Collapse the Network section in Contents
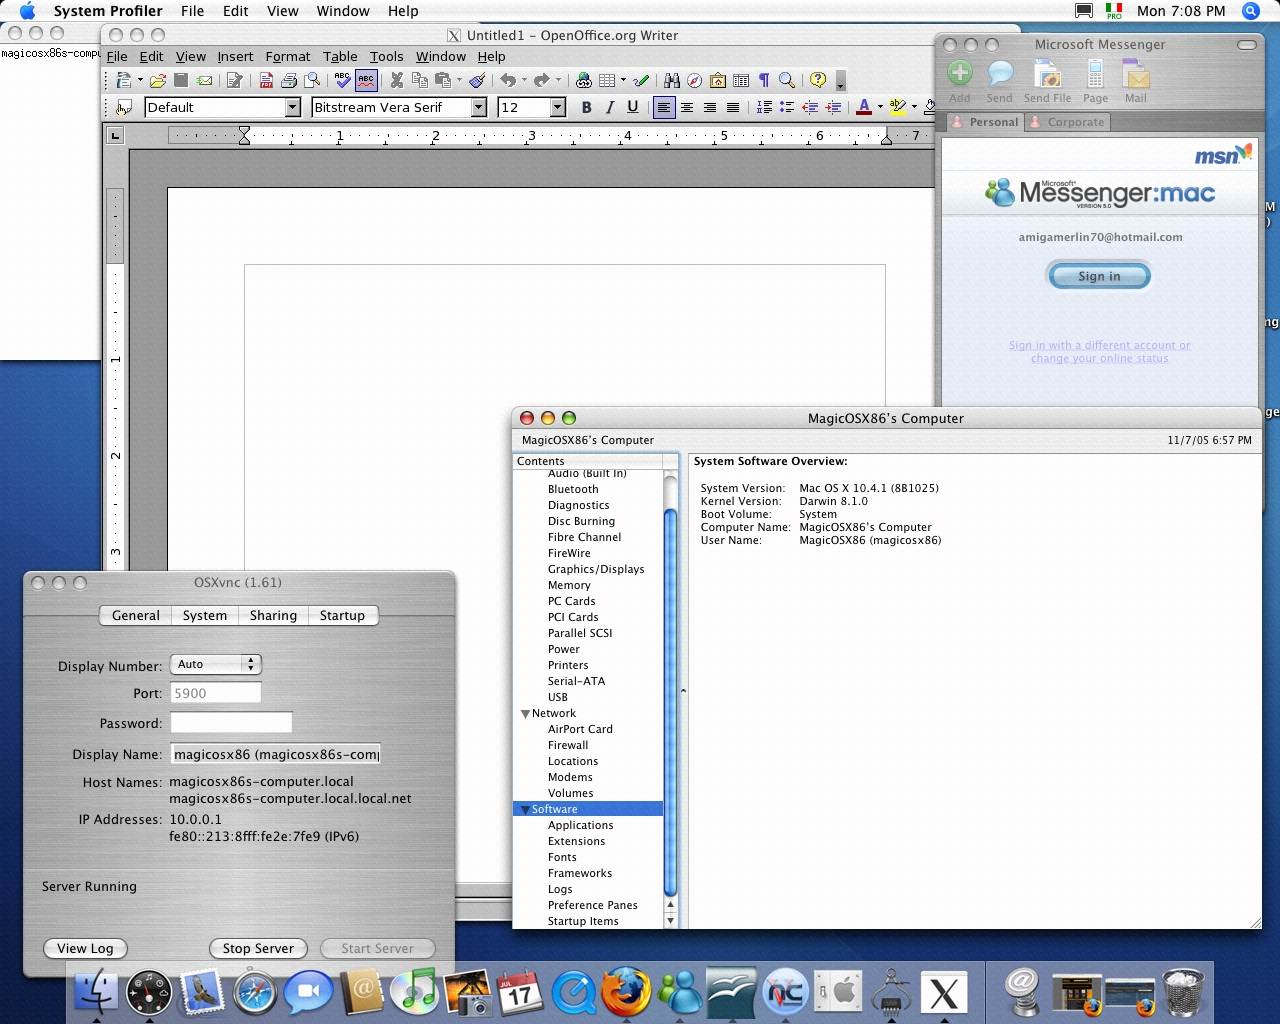The image size is (1280, 1024). coord(525,714)
